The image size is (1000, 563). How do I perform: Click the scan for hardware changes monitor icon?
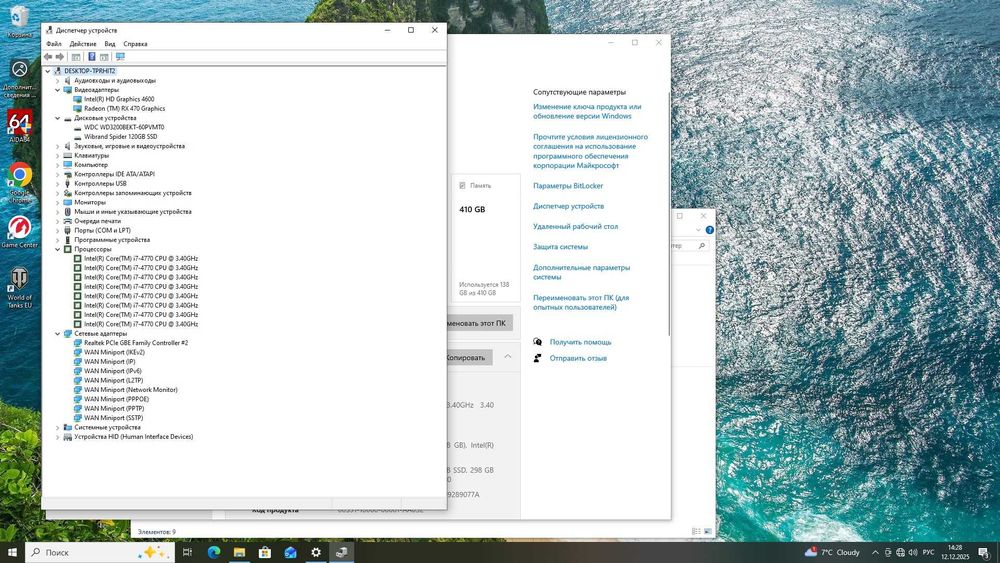click(x=120, y=57)
